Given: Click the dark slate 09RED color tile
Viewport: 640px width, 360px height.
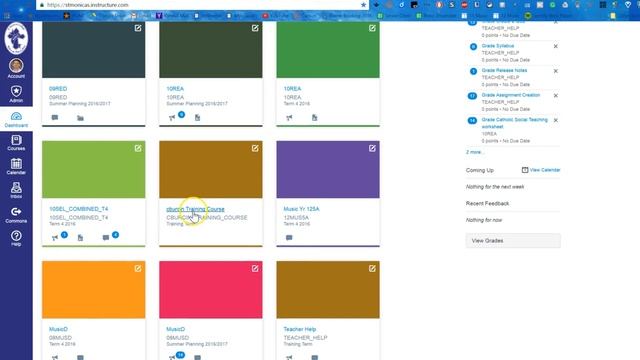Looking at the screenshot, I should [x=93, y=50].
